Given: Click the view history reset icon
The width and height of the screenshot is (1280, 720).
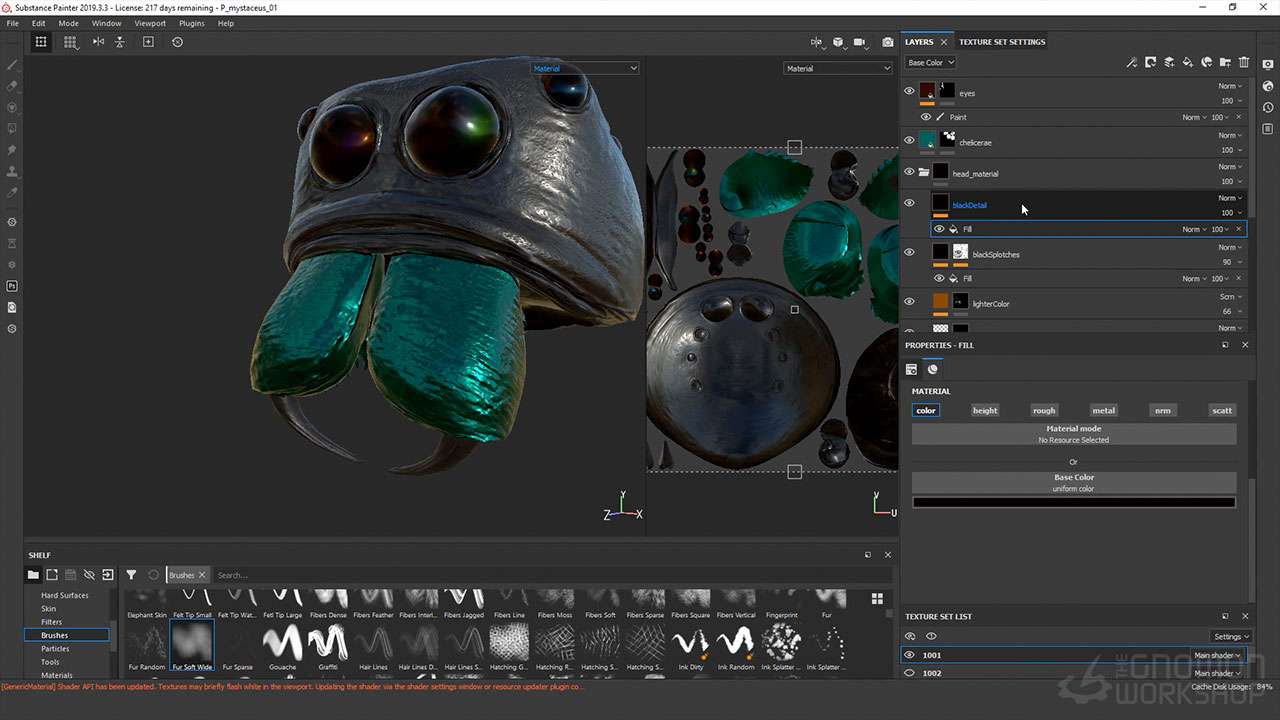Looking at the screenshot, I should pos(177,42).
